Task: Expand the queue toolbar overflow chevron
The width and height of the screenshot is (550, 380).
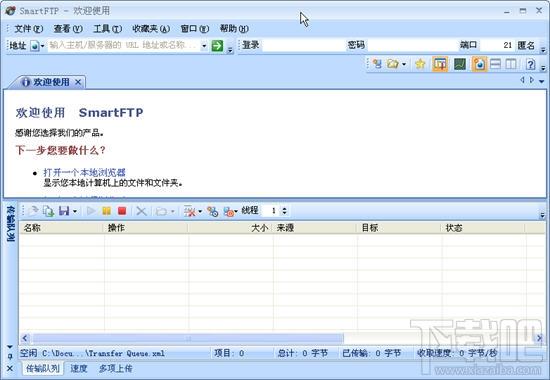Action: 542,215
